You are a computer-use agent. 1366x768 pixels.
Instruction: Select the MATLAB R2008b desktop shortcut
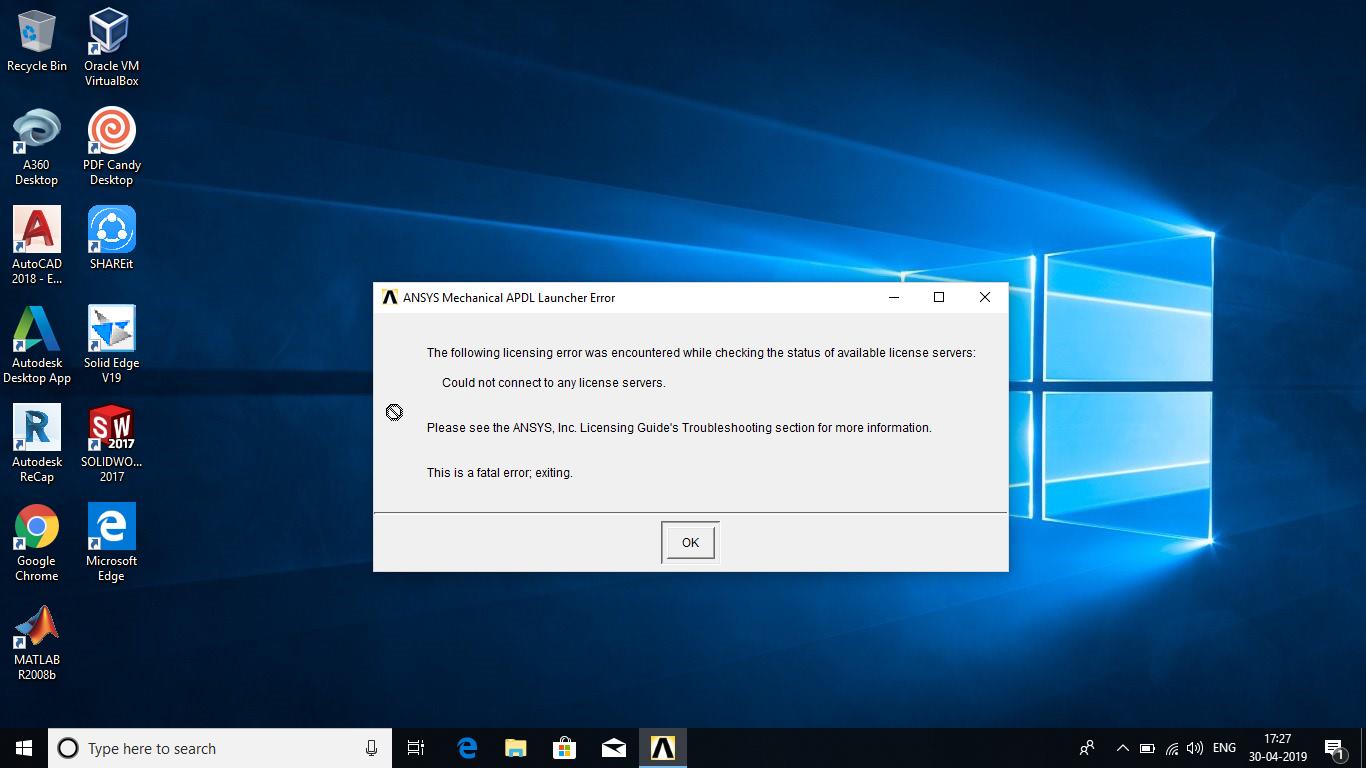click(x=37, y=642)
